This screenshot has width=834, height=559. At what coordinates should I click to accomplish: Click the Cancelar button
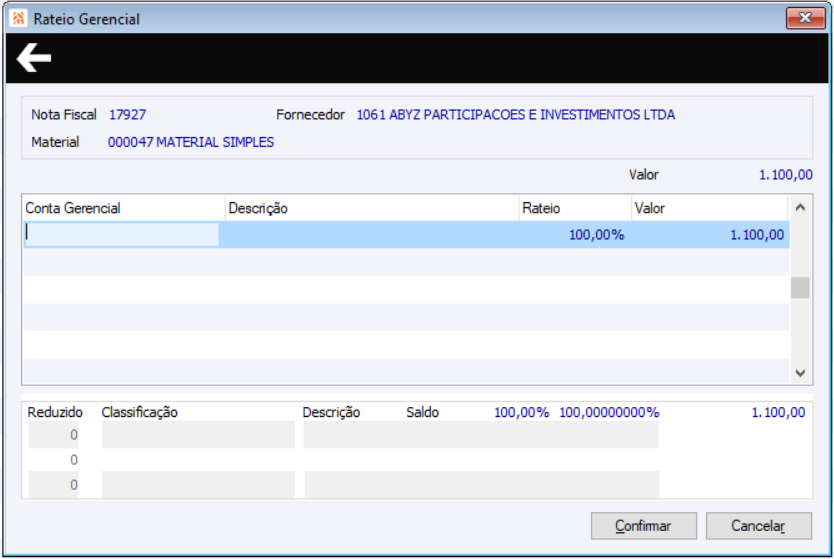tap(758, 525)
